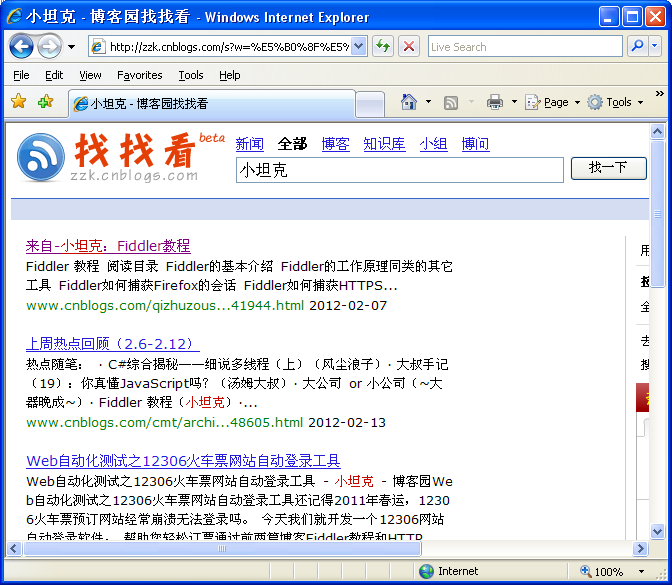Open the 博问 search category link

(475, 144)
